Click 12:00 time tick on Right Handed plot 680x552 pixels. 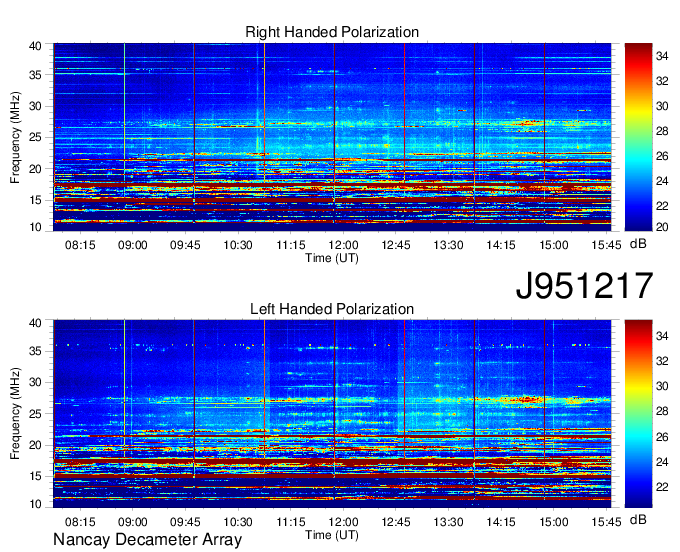coord(343,245)
